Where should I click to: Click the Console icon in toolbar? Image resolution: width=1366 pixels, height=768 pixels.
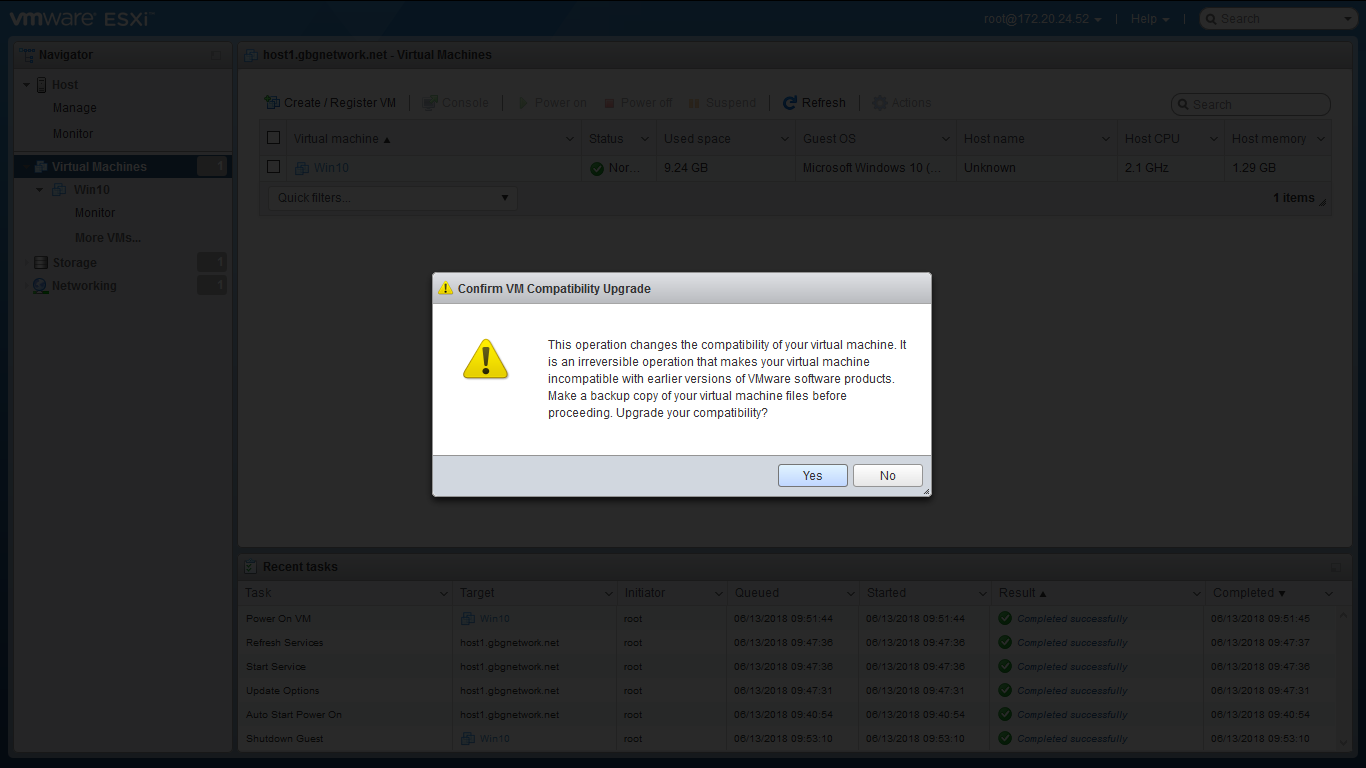430,103
